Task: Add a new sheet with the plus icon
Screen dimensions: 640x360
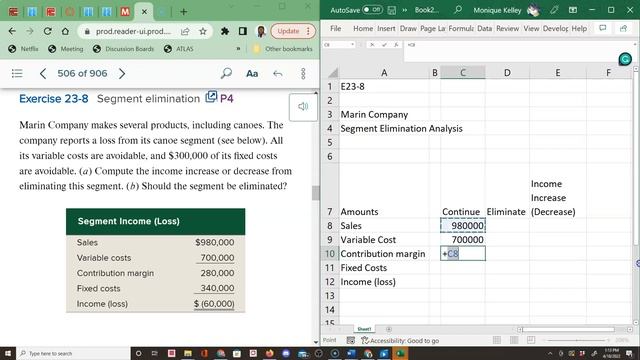Action: 389,329
